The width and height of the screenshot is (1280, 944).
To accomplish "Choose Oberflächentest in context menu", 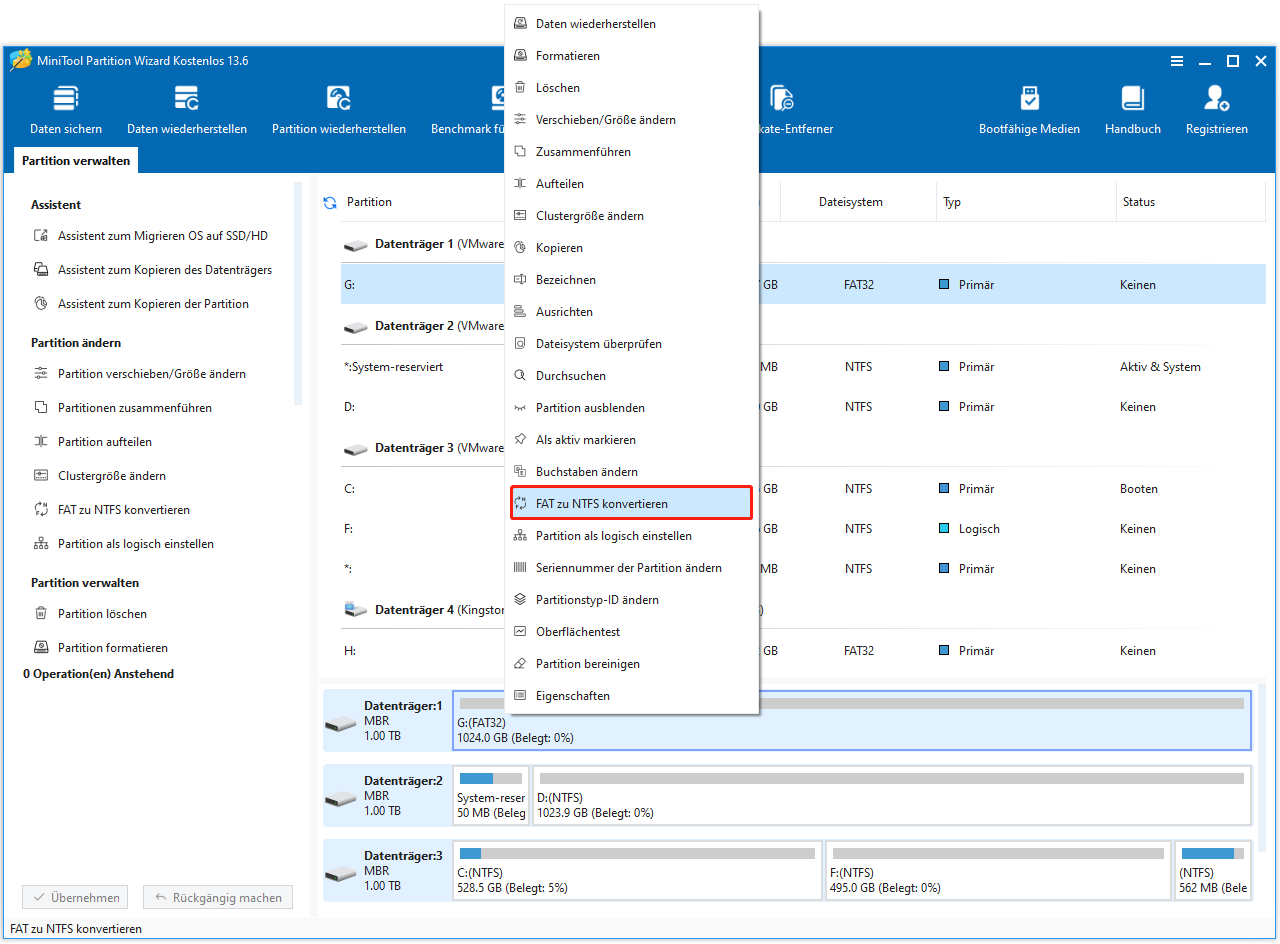I will (631, 632).
